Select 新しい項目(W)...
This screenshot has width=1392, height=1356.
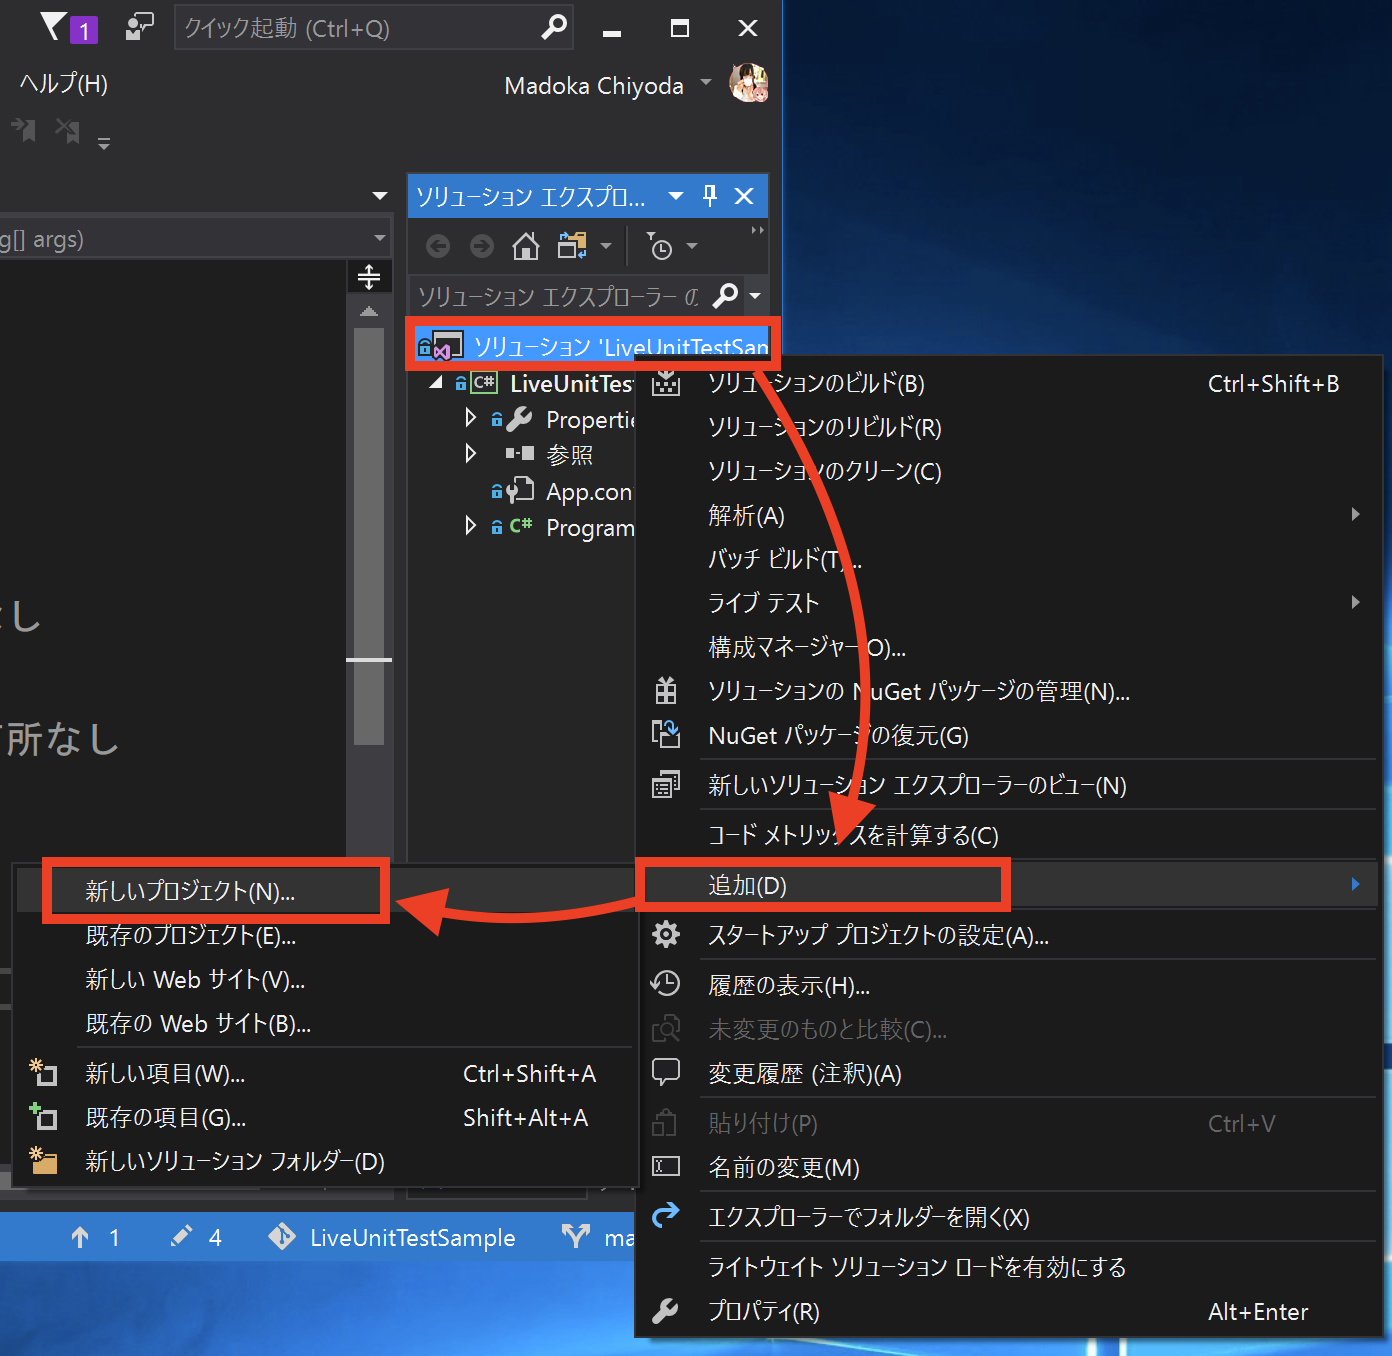tap(325, 1073)
